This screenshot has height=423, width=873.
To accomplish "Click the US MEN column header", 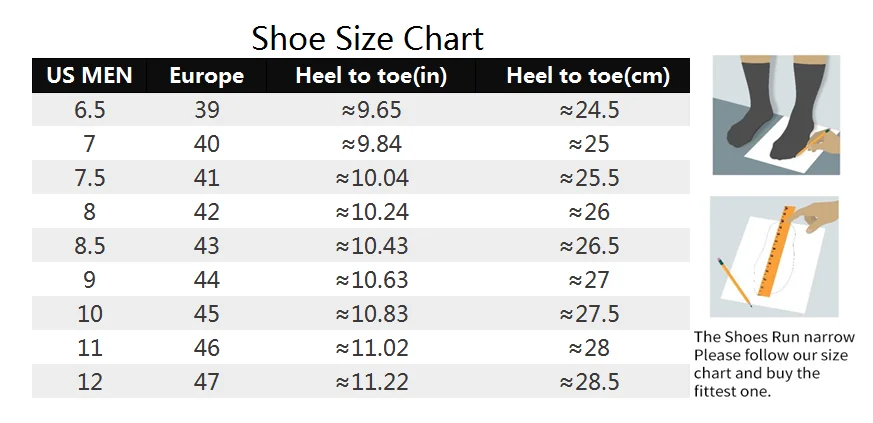I will 90,76.
